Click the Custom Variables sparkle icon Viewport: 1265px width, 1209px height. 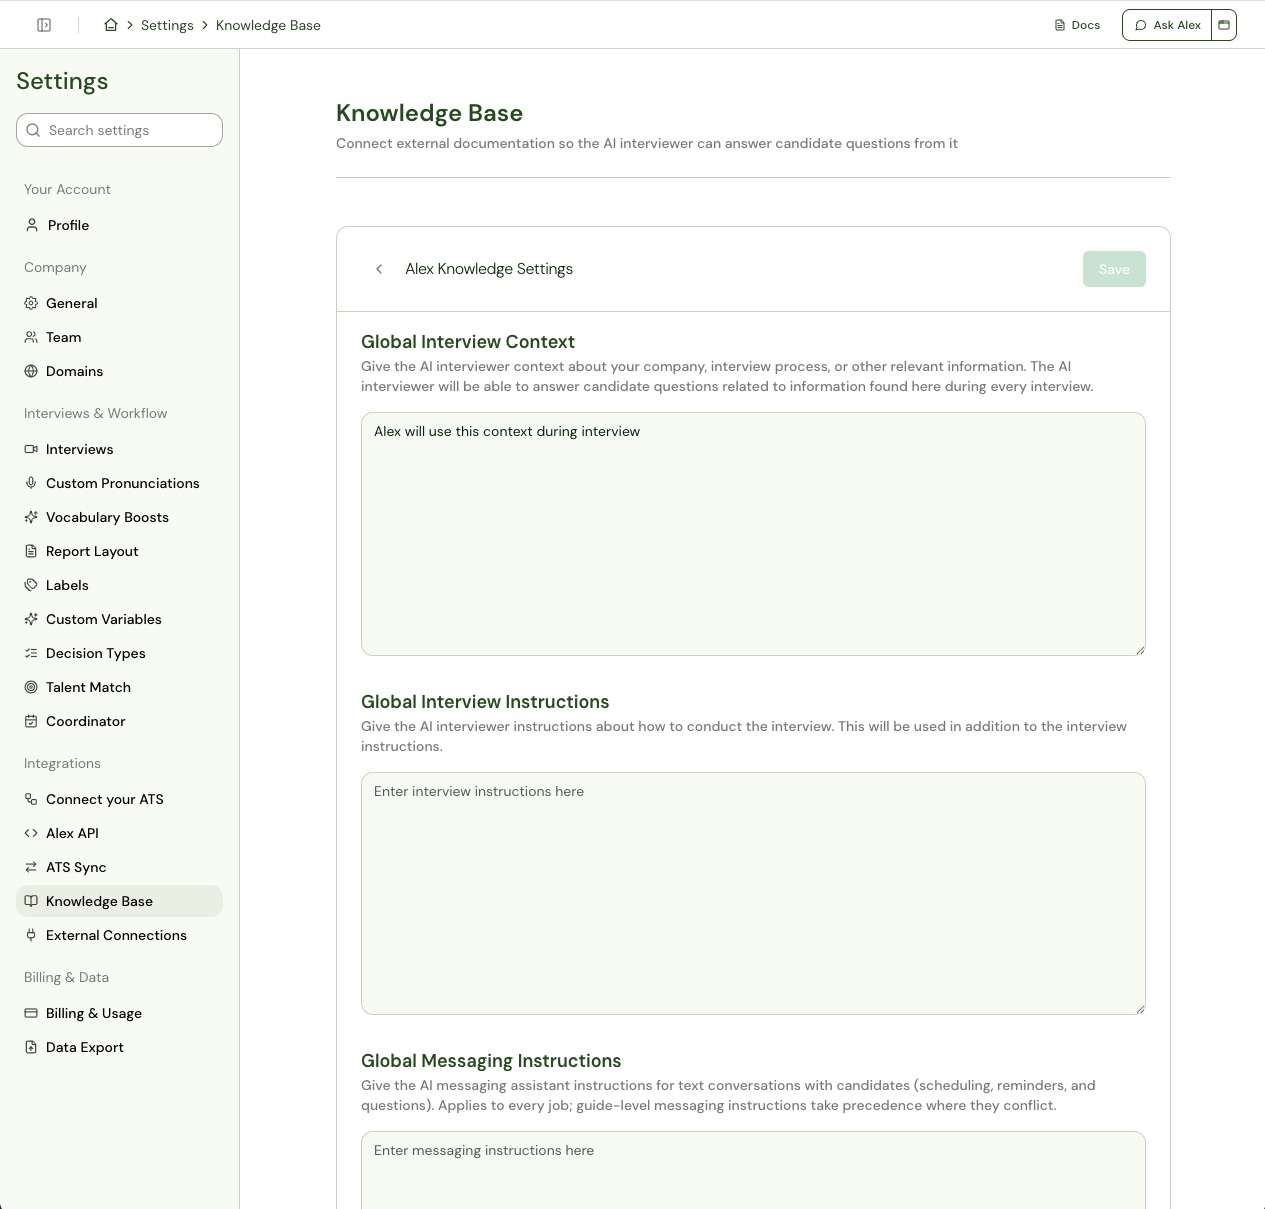(x=31, y=619)
